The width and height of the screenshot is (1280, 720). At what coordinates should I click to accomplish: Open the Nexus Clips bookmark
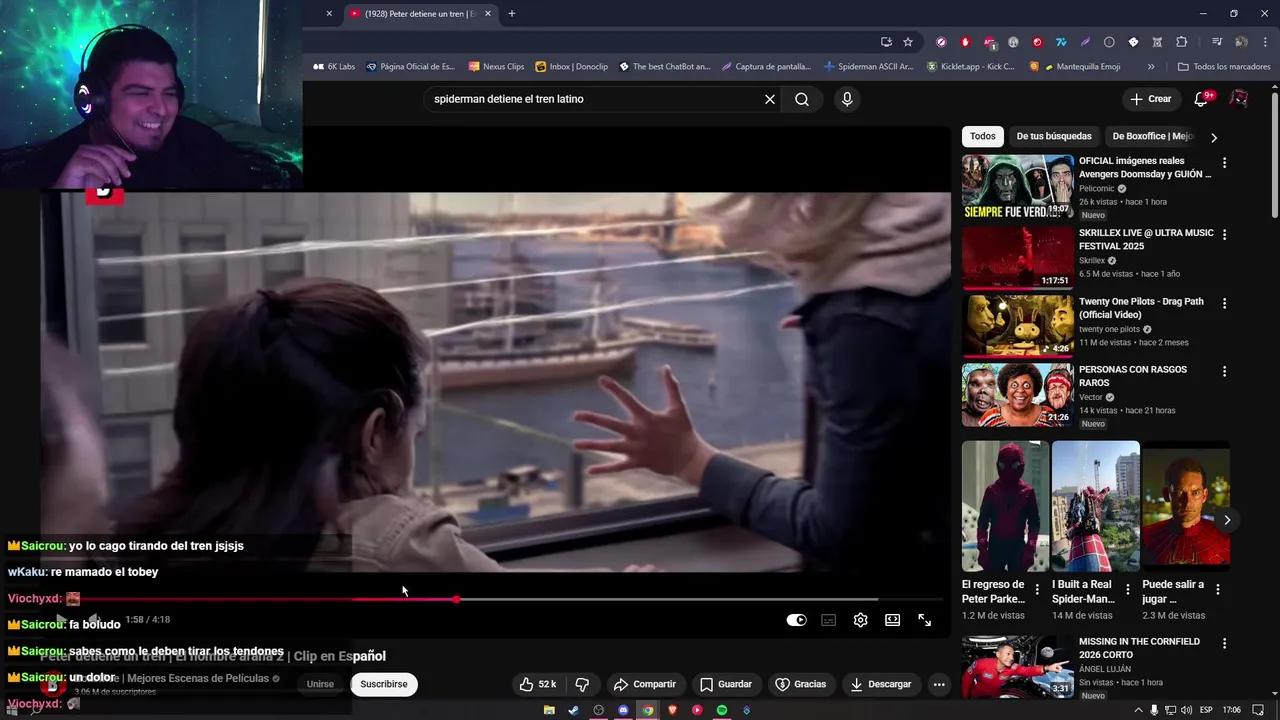496,67
